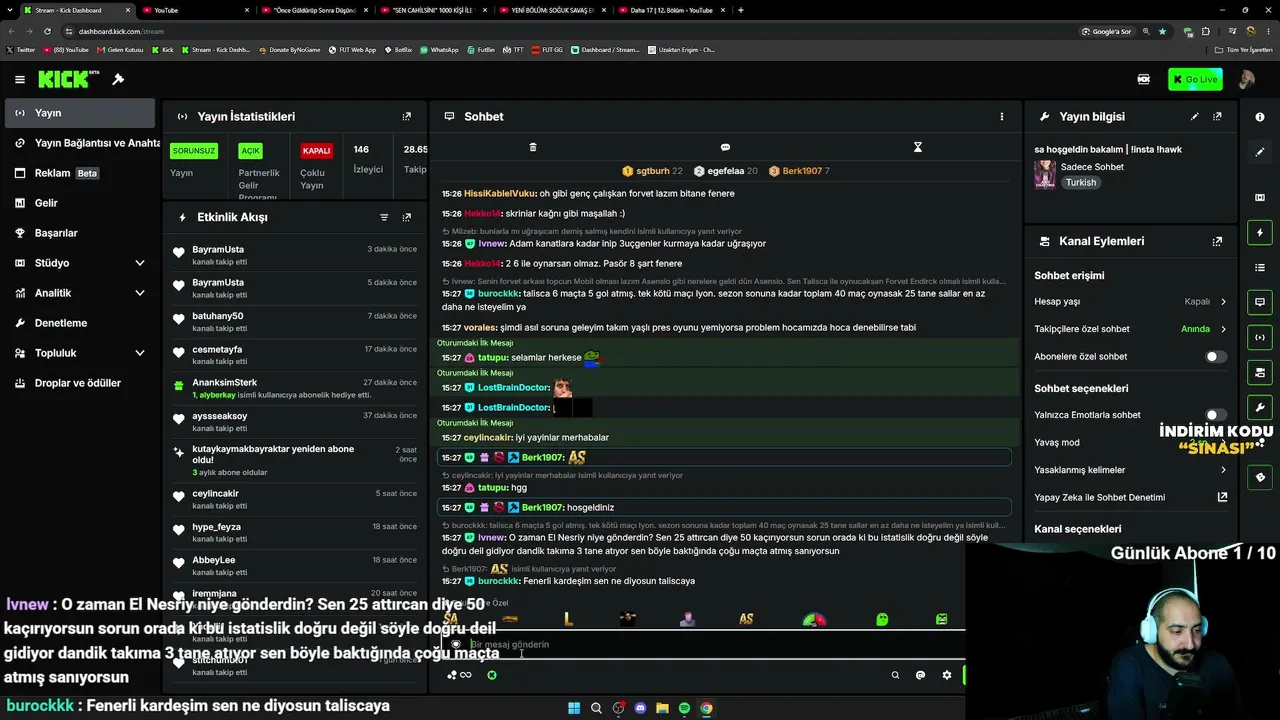Open the Denetleme menu item
This screenshot has width=1280, height=720.
pyautogui.click(x=80, y=323)
